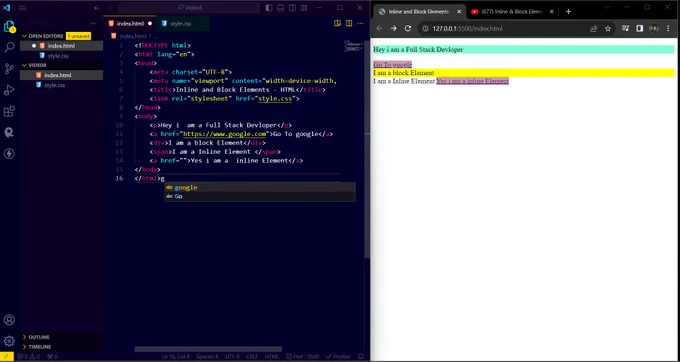
Task: Select index.html under Open Editors
Action: pyautogui.click(x=61, y=46)
